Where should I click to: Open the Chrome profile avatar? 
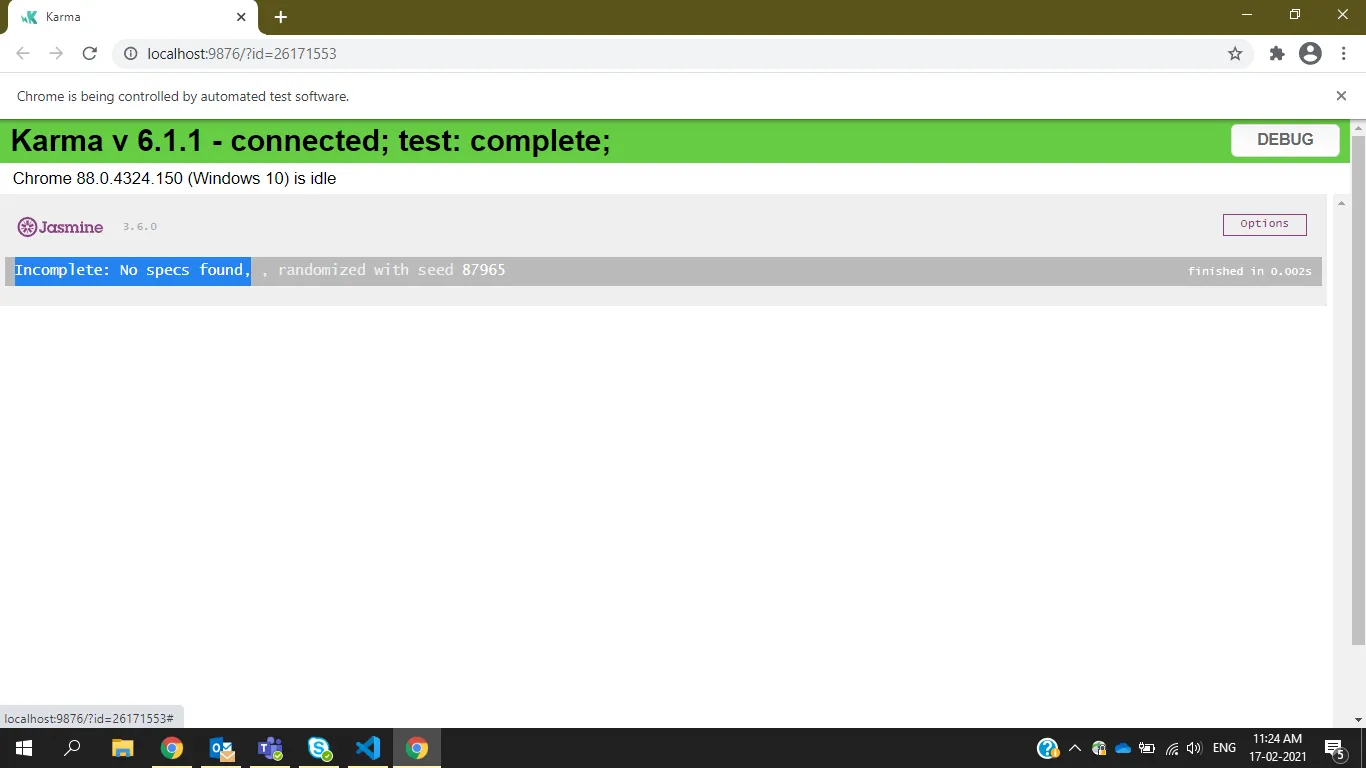coord(1310,54)
